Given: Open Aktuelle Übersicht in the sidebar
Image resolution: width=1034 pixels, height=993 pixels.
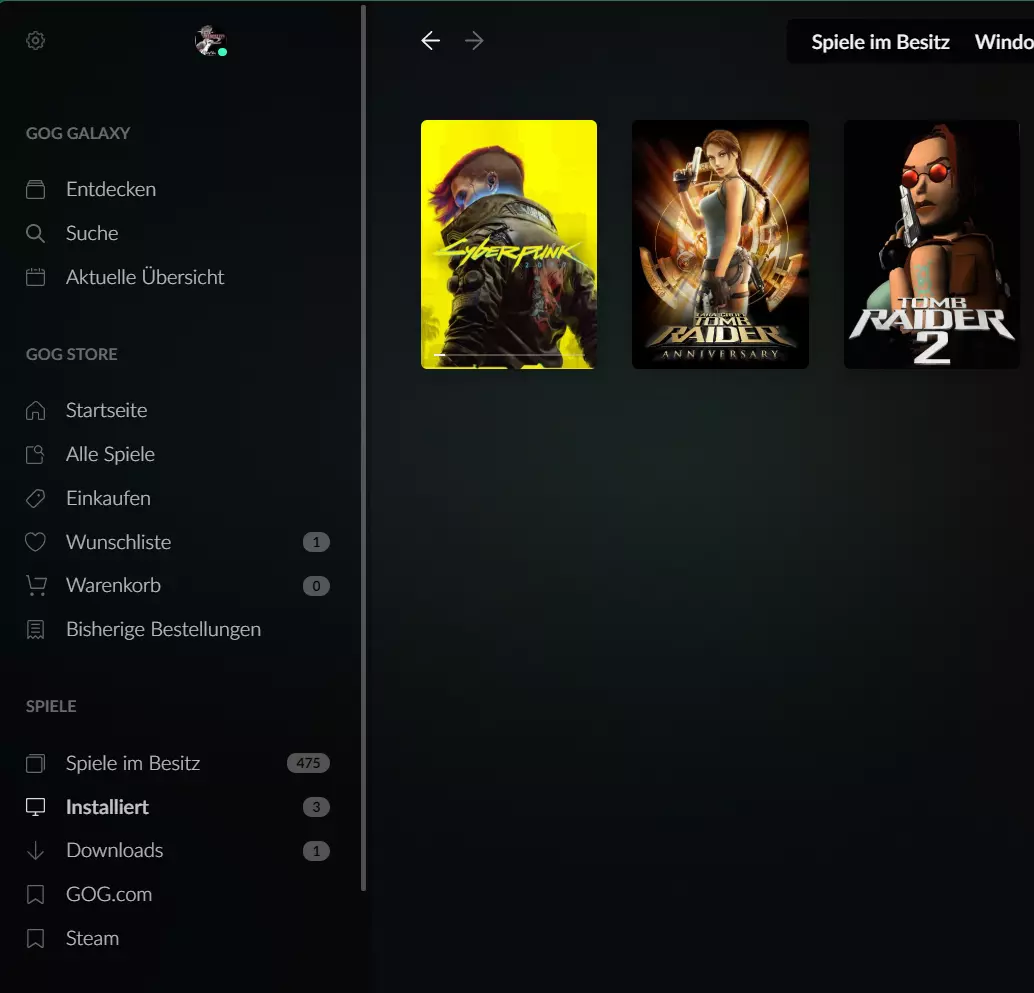Looking at the screenshot, I should [145, 277].
